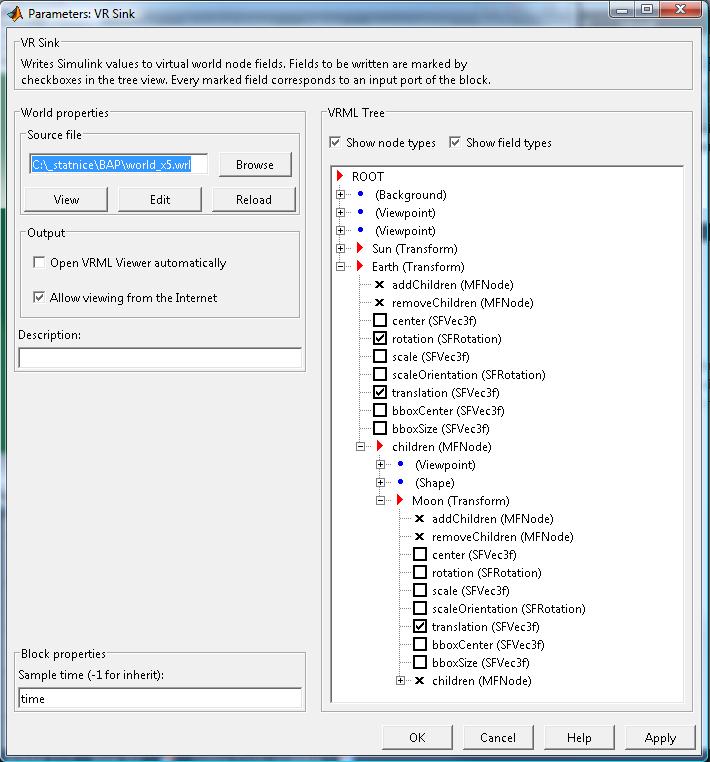Viewport: 710px width, 762px height.
Task: Click the X icon of Earth addChildren
Action: pyautogui.click(x=380, y=284)
